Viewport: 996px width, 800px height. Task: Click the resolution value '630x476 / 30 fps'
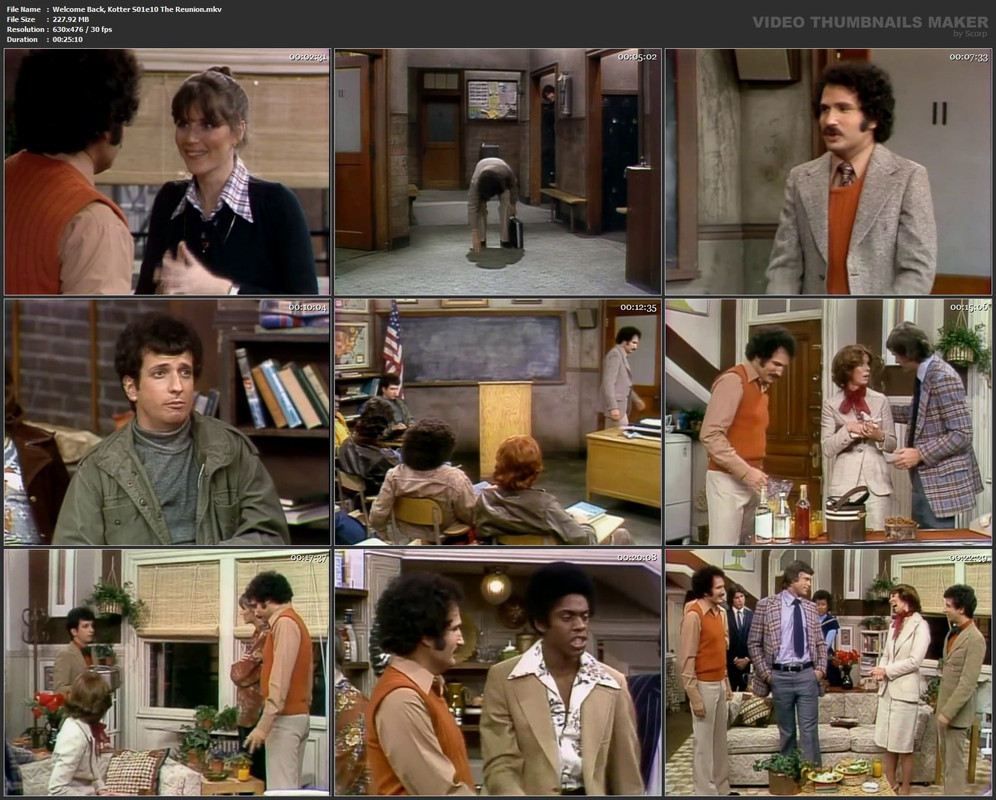point(83,29)
